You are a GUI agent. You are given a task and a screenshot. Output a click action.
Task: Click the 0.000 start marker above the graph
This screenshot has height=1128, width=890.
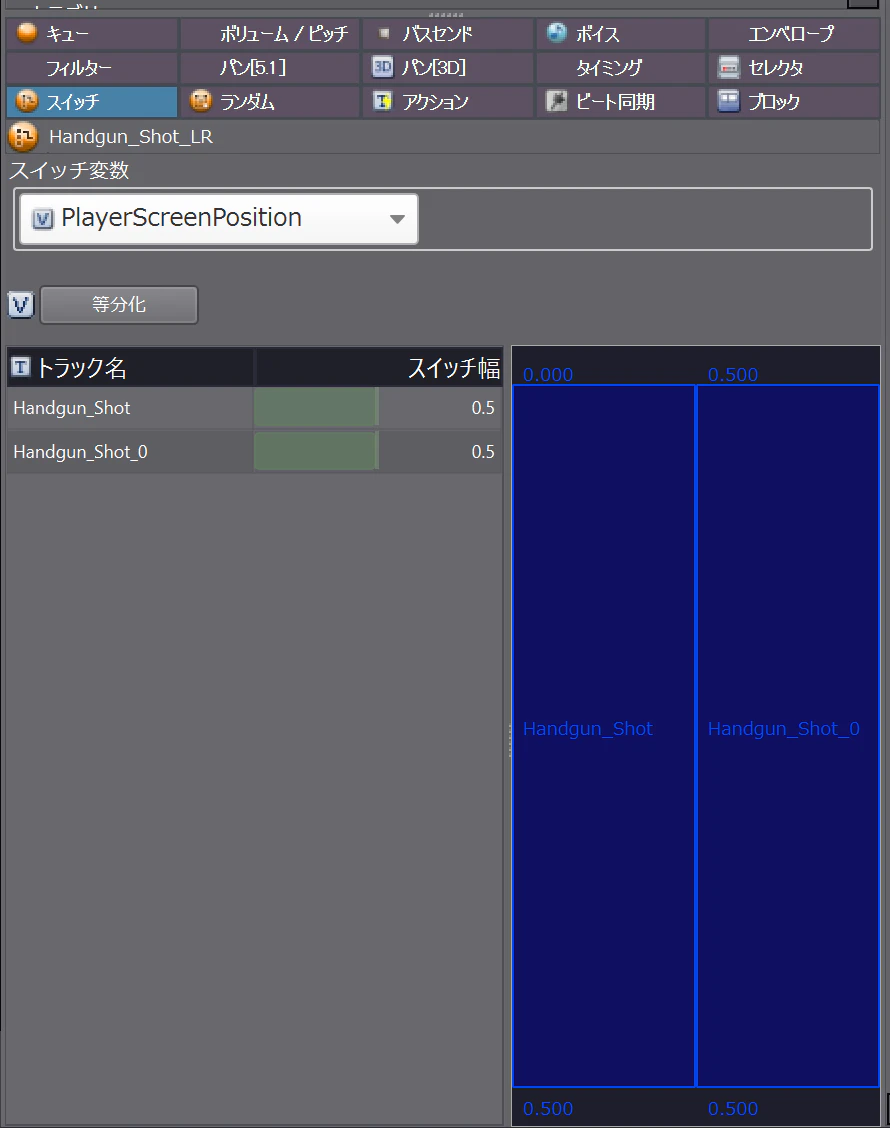click(548, 375)
